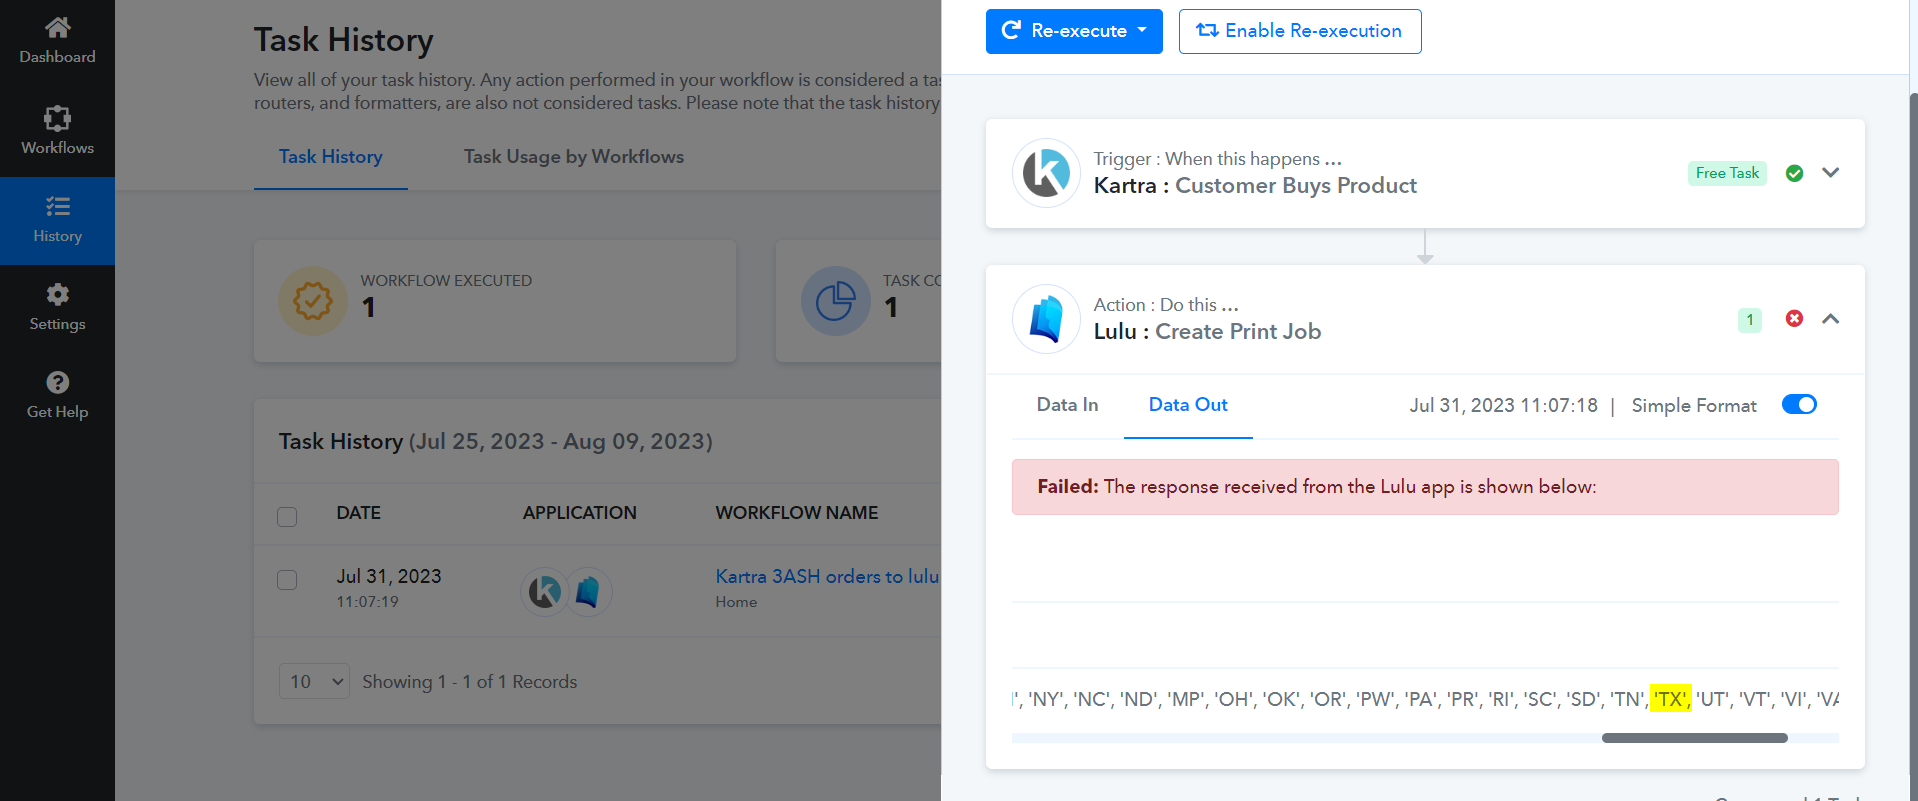This screenshot has width=1918, height=801.
Task: Go to Workflows in sidebar
Action: click(x=57, y=131)
